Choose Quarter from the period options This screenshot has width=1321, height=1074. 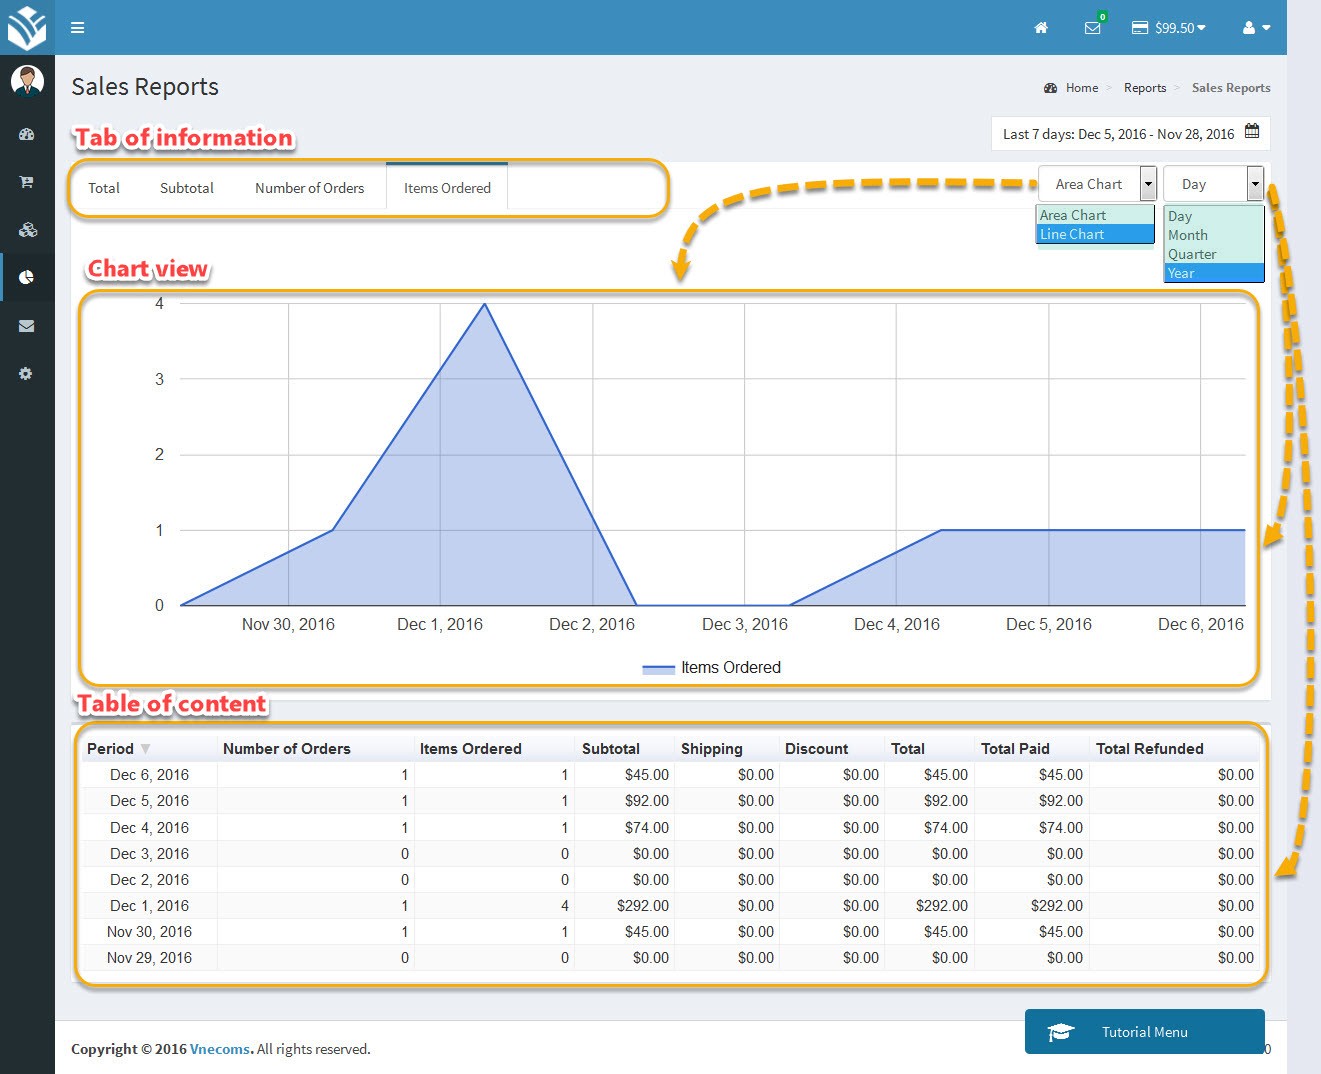point(1192,254)
